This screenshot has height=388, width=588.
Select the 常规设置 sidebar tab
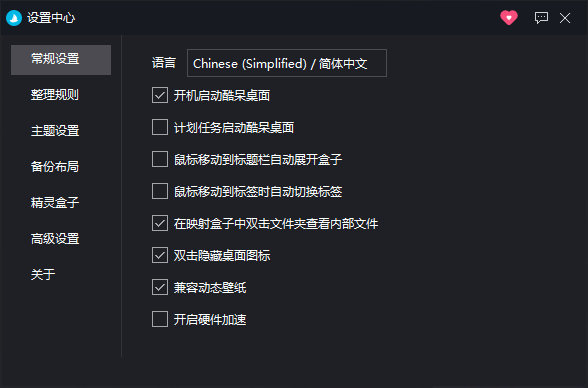coord(61,60)
